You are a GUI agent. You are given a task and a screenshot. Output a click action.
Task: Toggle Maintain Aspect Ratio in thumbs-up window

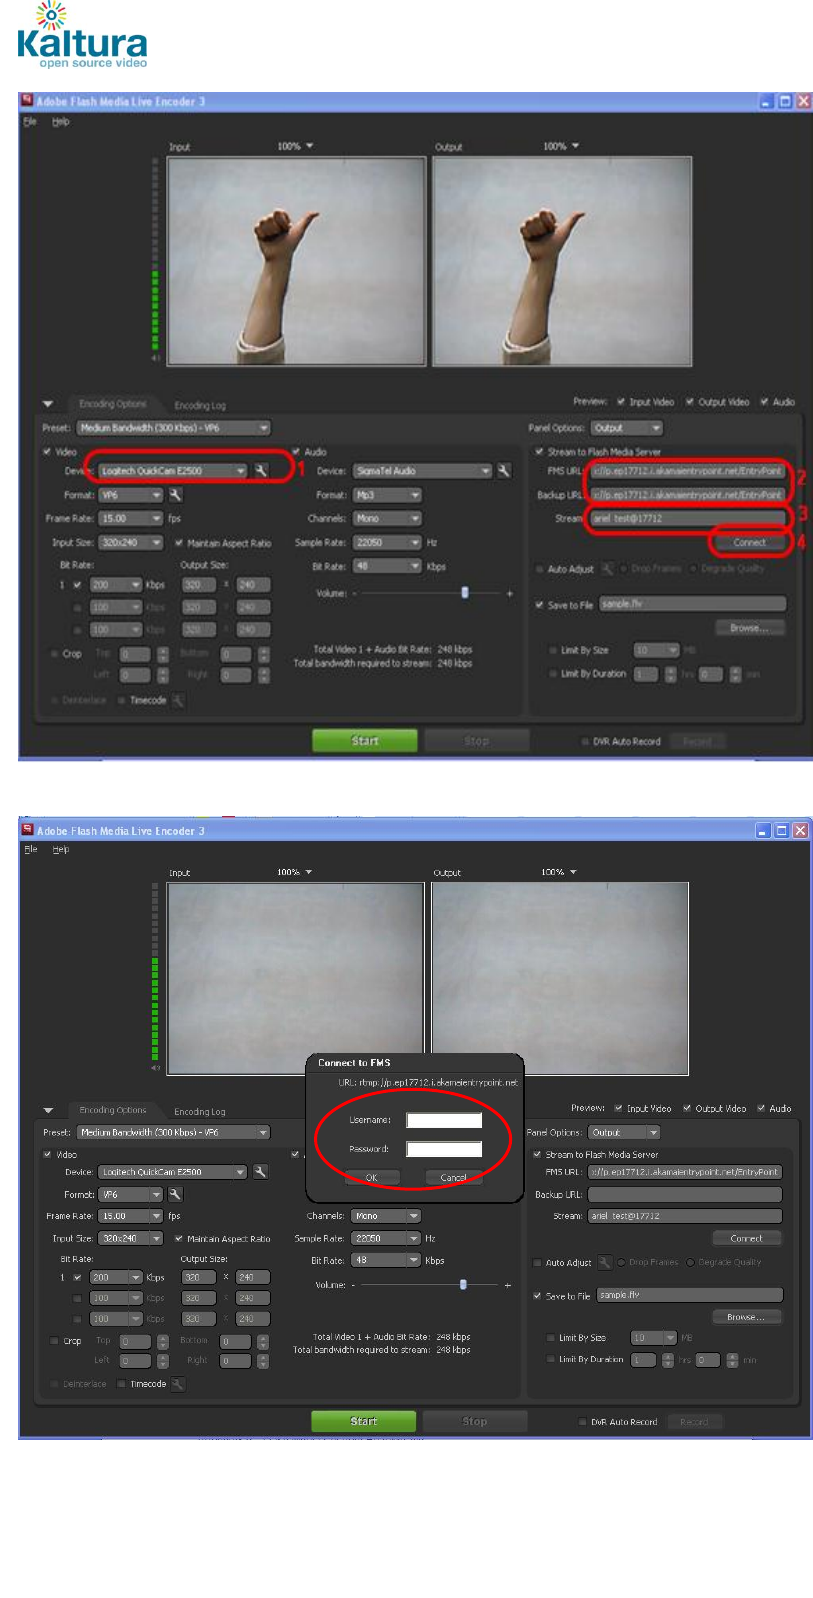(x=179, y=543)
